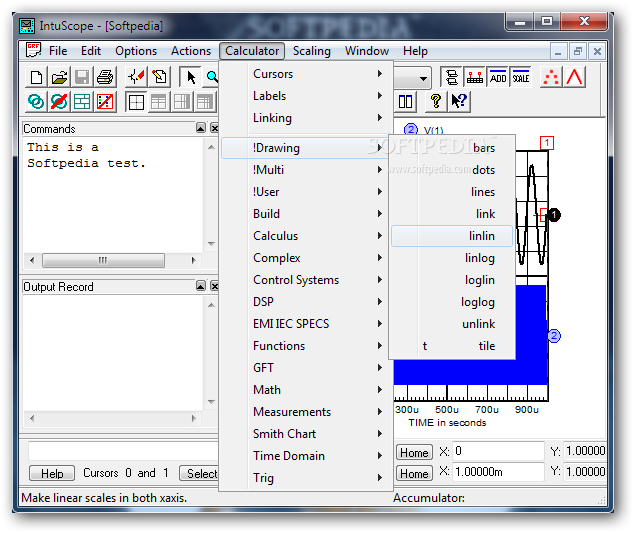This screenshot has height=533, width=634.
Task: Expand the !Multi submenu
Action: [x=306, y=170]
